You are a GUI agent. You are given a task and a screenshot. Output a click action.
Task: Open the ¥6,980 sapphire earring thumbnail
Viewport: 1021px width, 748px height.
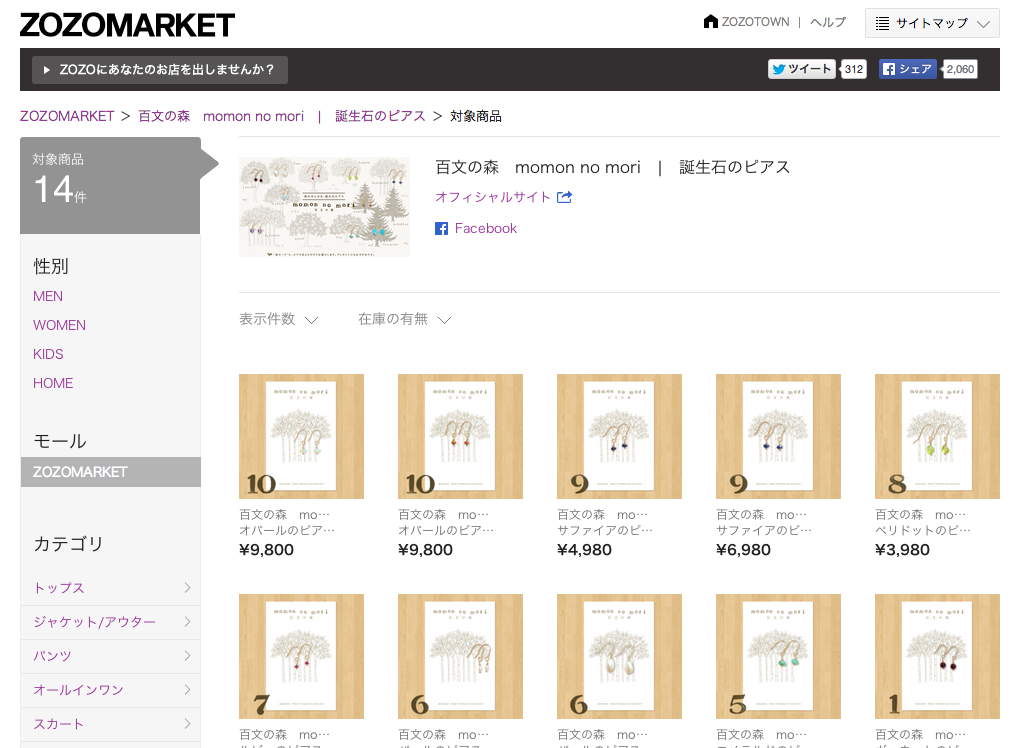(778, 436)
